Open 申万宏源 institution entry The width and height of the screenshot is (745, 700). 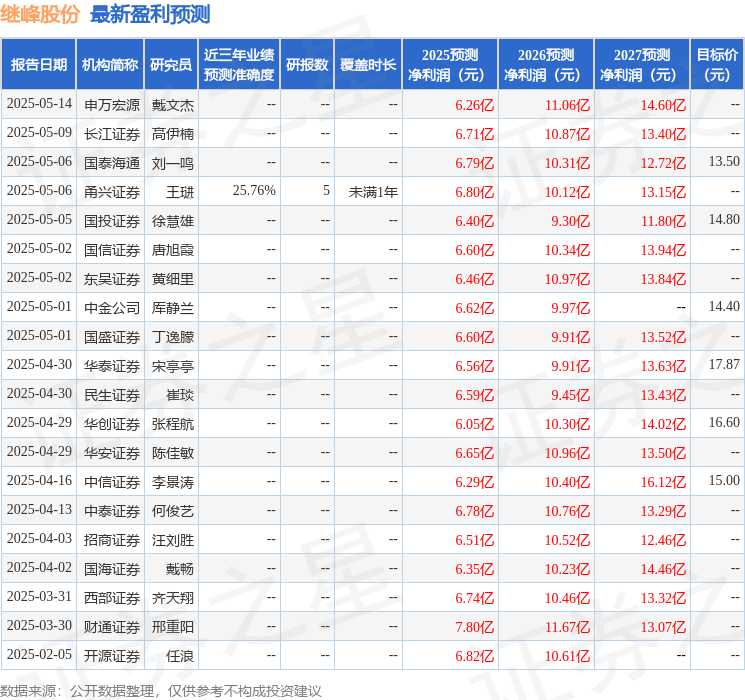point(111,104)
